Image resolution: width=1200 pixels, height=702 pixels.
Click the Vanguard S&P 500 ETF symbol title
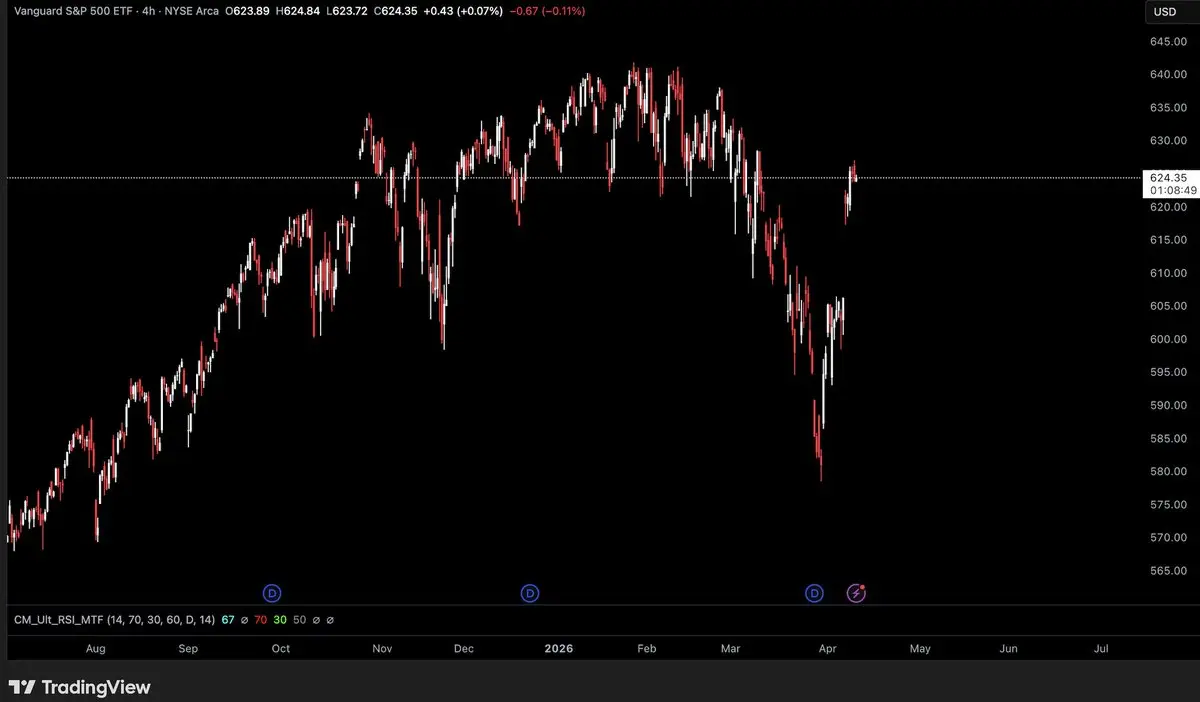(x=71, y=11)
